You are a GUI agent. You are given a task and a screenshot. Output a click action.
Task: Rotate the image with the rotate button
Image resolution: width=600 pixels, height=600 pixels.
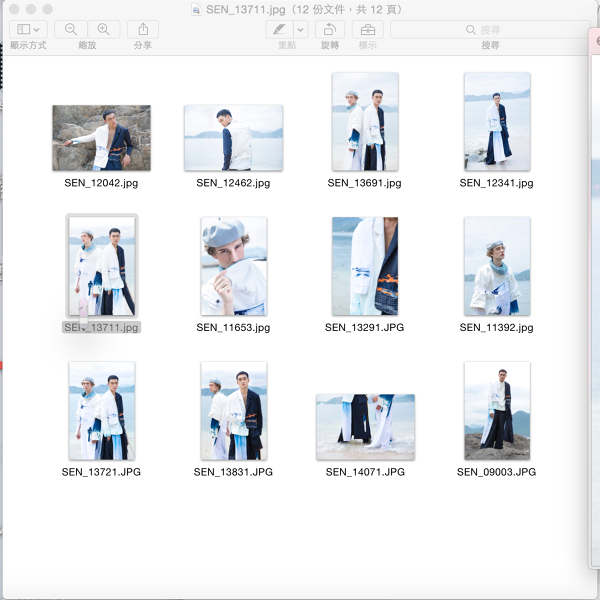(x=330, y=29)
